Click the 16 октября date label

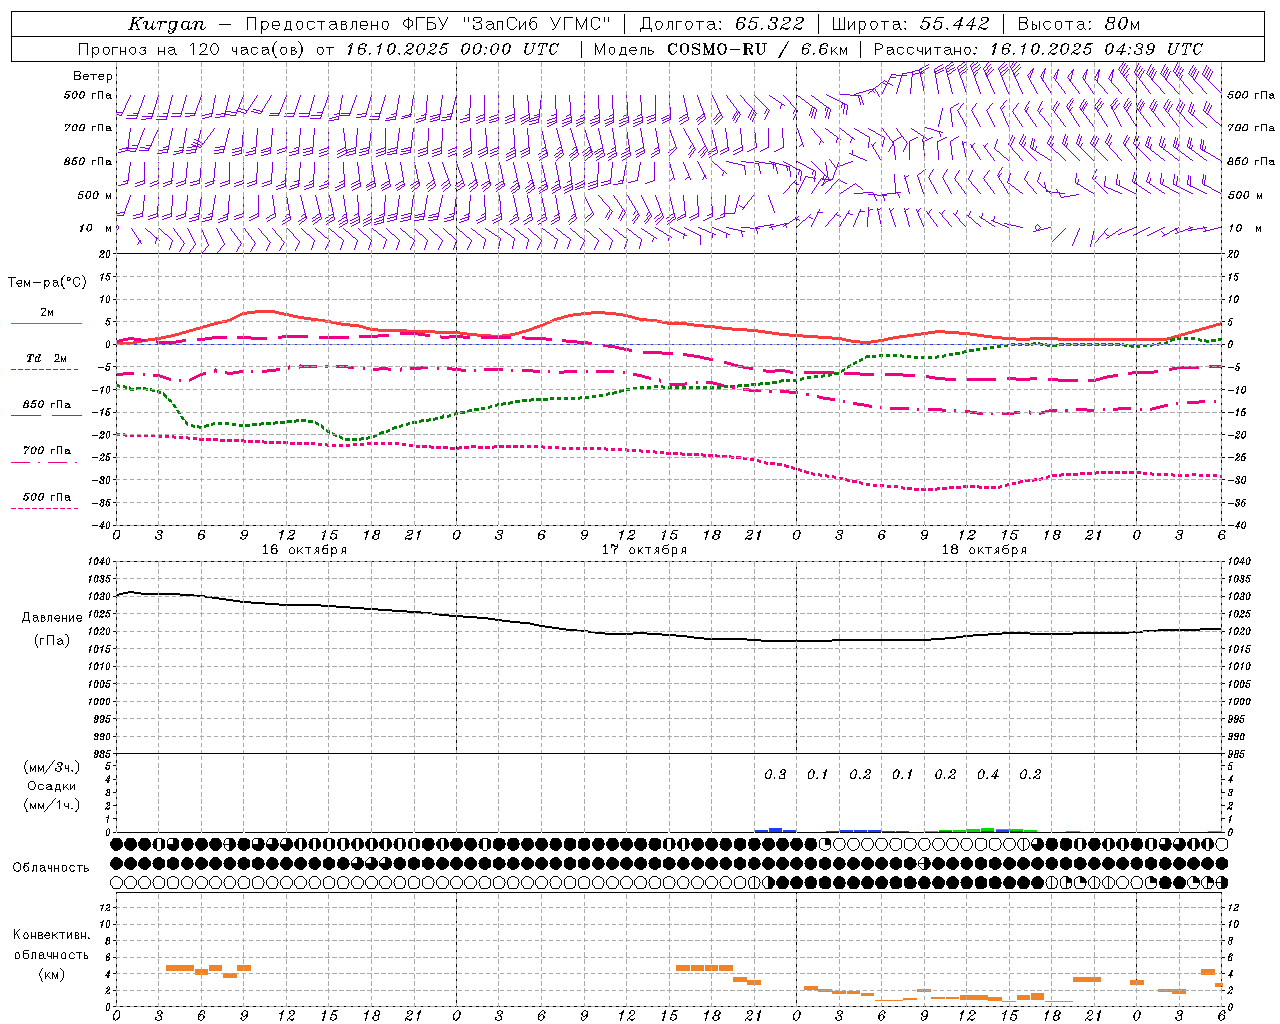click(x=304, y=550)
